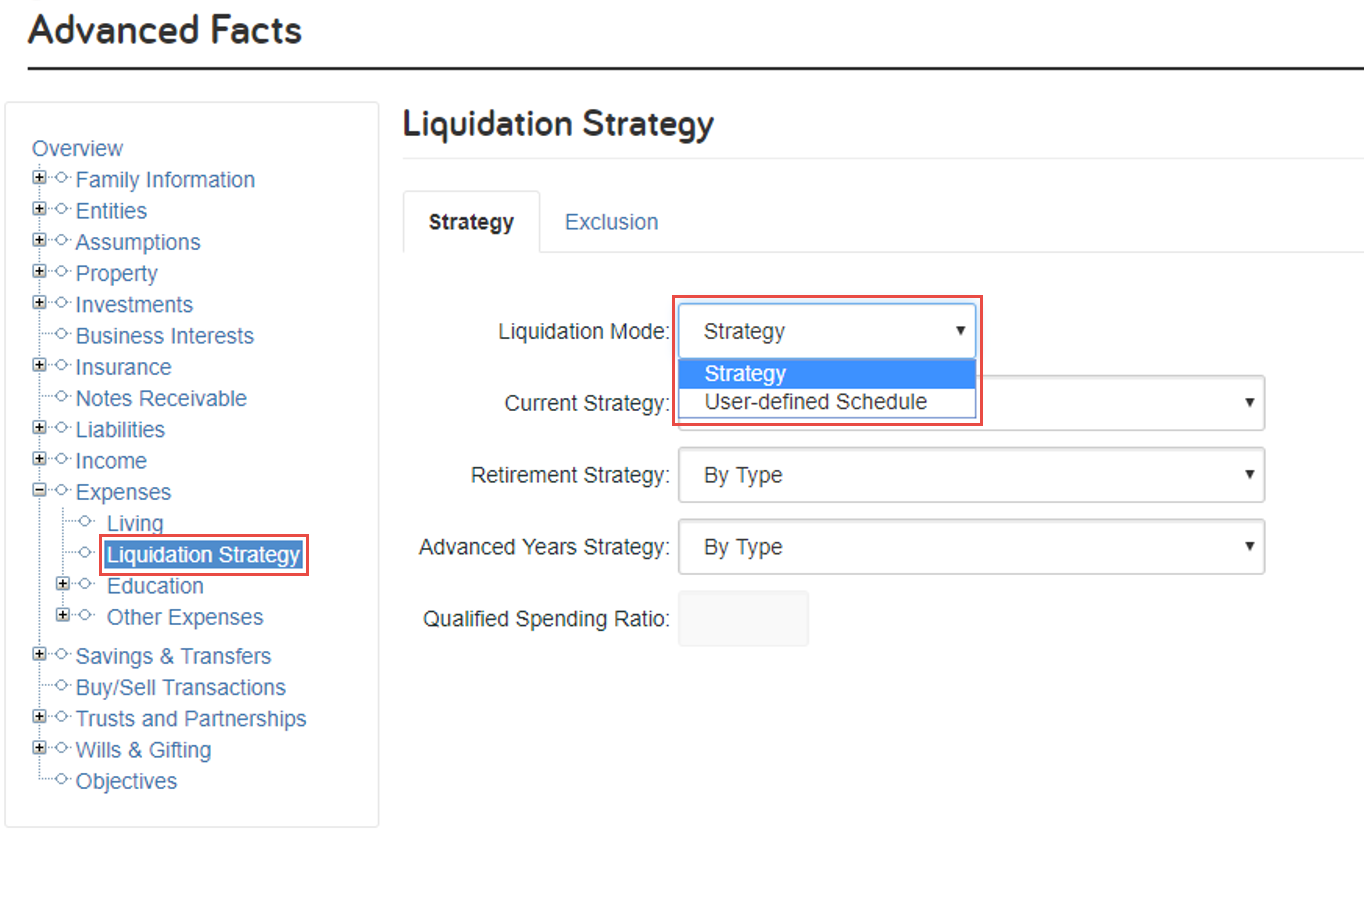Click the Qualified Spending Ratio field
The width and height of the screenshot is (1364, 908).
click(743, 619)
